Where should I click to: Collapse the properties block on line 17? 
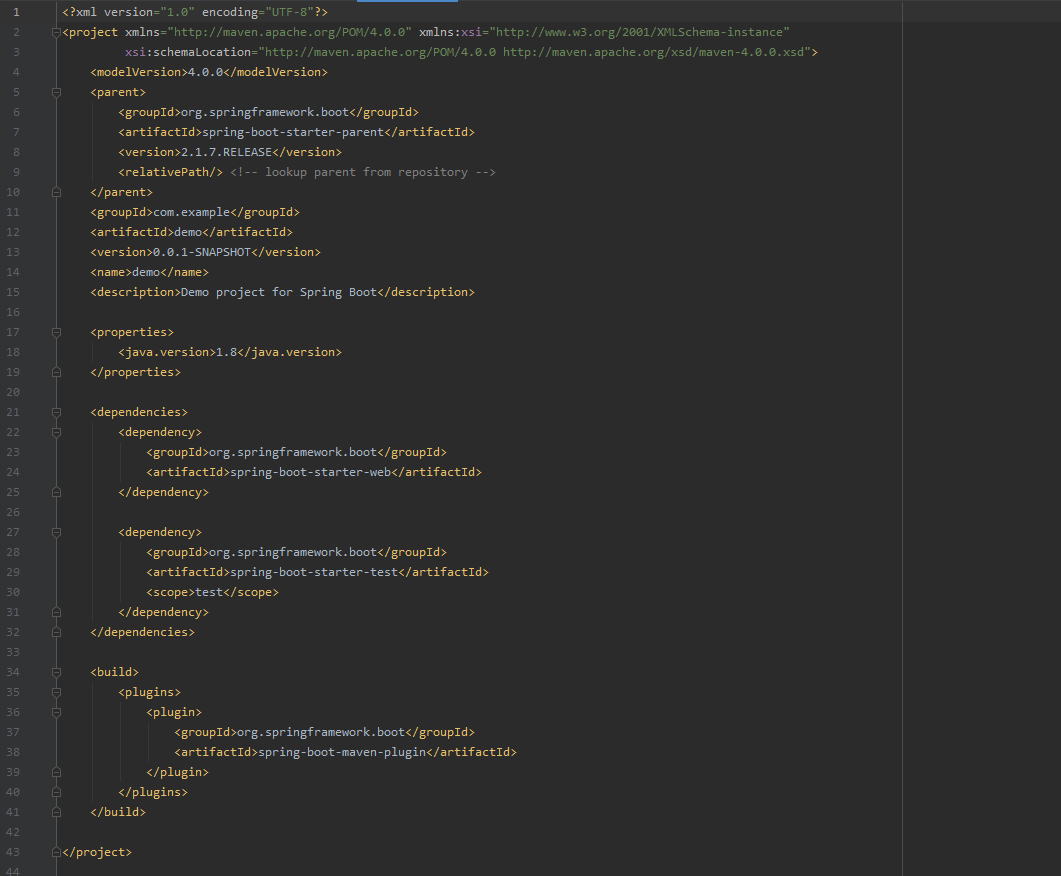point(57,332)
